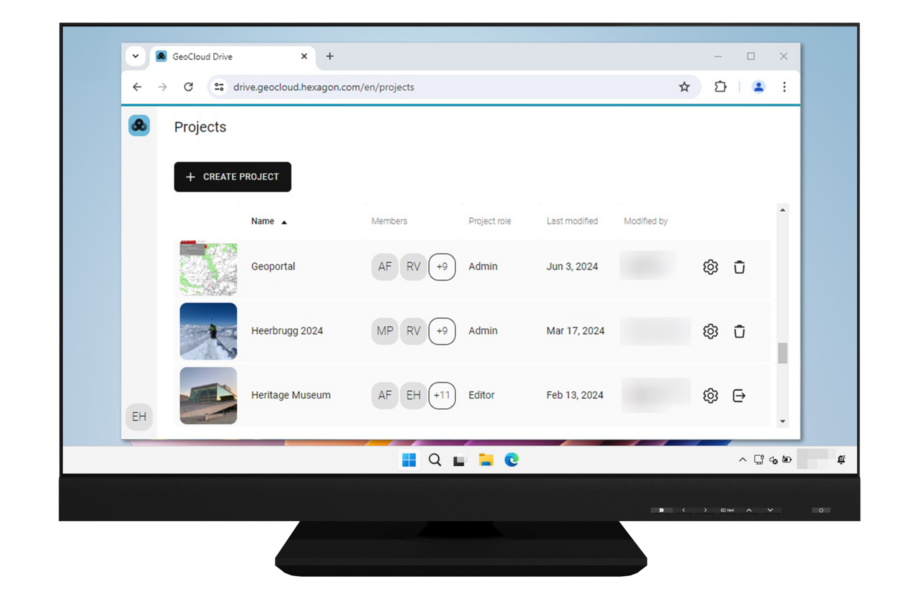900x600 pixels.
Task: Open the EH user avatar in sidebar
Action: click(139, 416)
